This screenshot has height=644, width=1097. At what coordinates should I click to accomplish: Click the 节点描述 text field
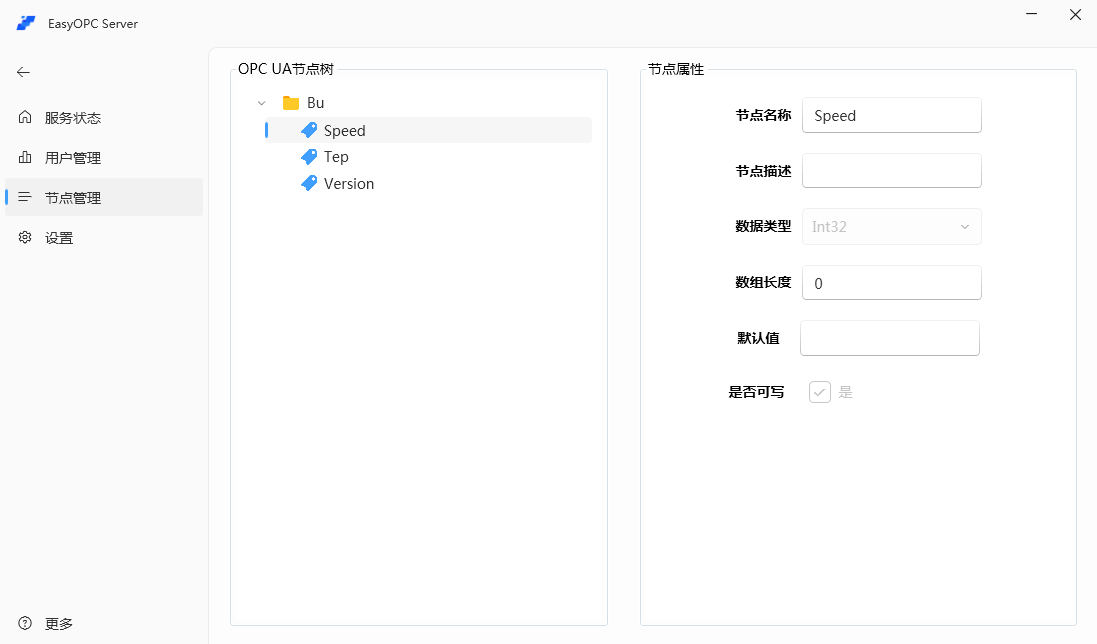click(x=891, y=171)
